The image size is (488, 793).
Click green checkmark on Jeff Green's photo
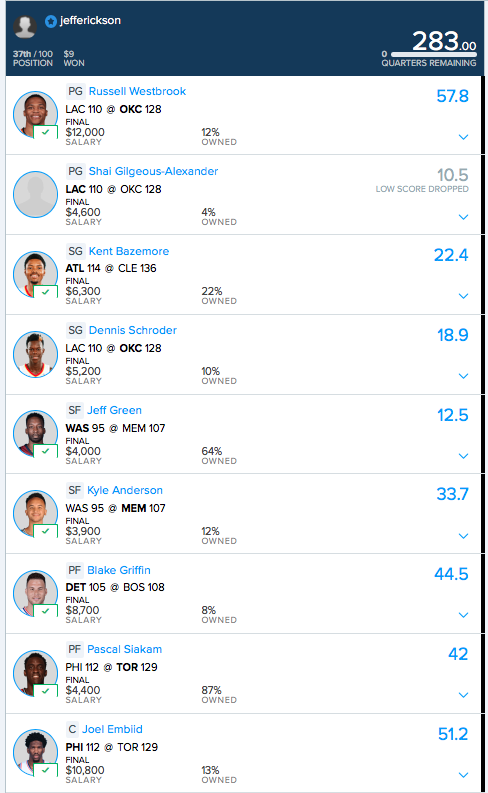(x=46, y=451)
